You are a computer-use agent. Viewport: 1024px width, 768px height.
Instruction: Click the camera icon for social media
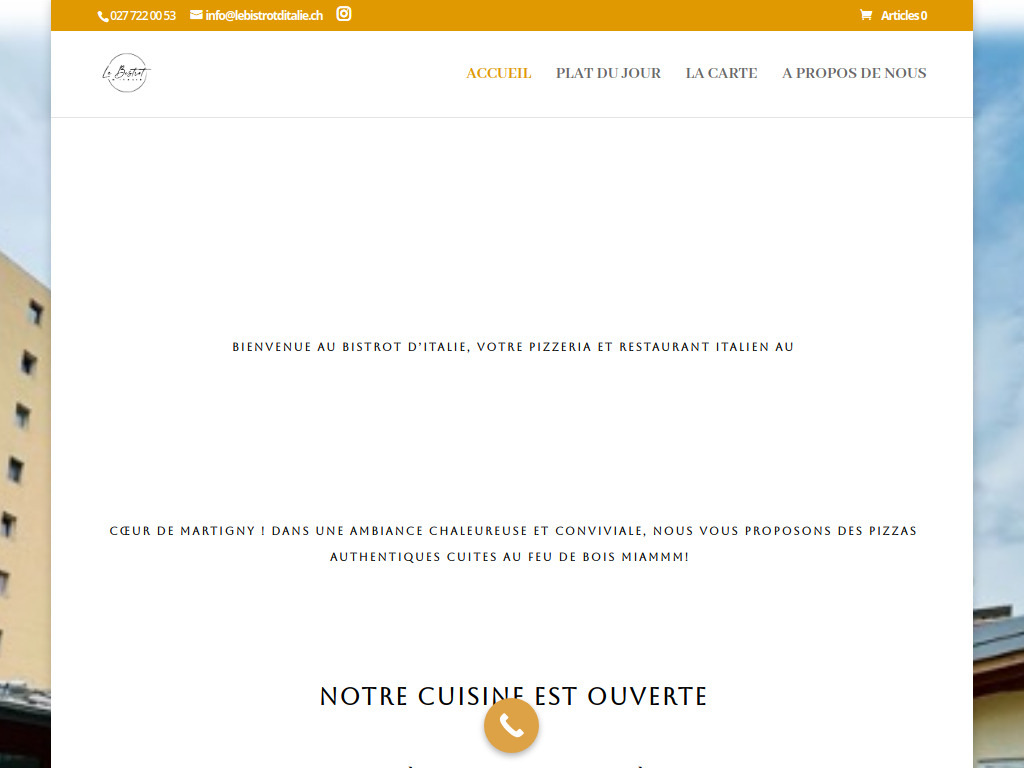[343, 15]
